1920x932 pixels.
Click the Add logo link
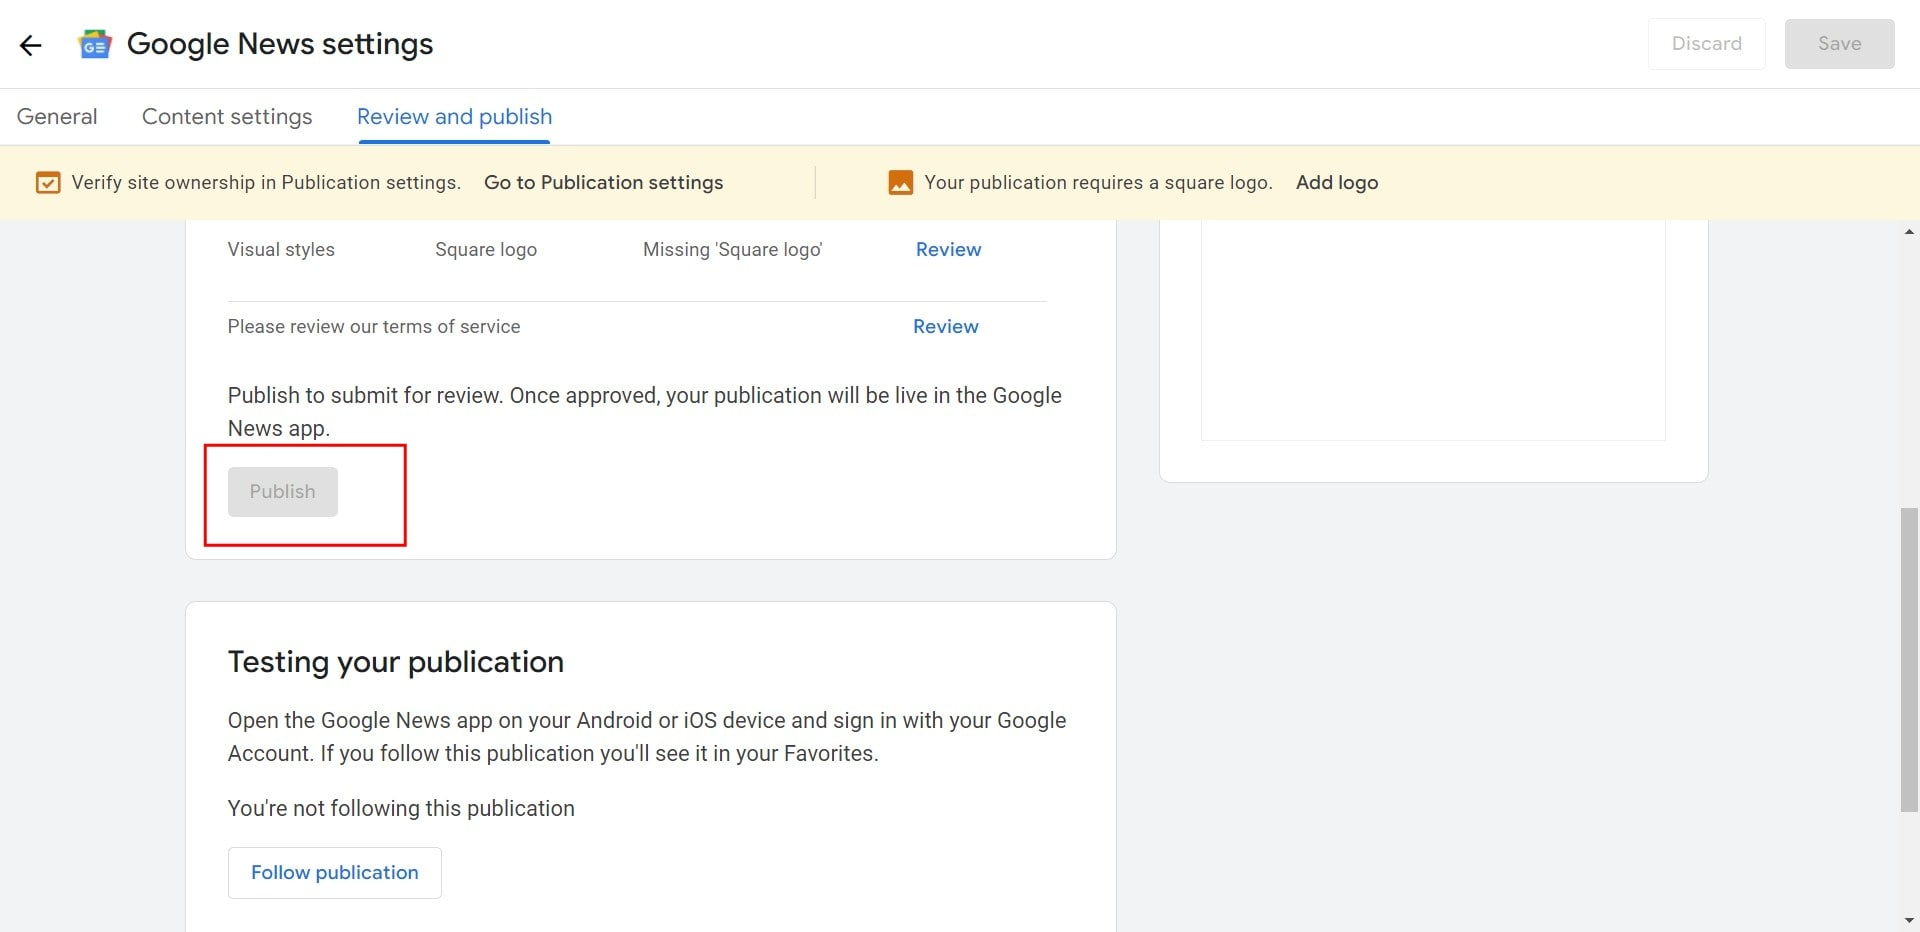coord(1336,183)
